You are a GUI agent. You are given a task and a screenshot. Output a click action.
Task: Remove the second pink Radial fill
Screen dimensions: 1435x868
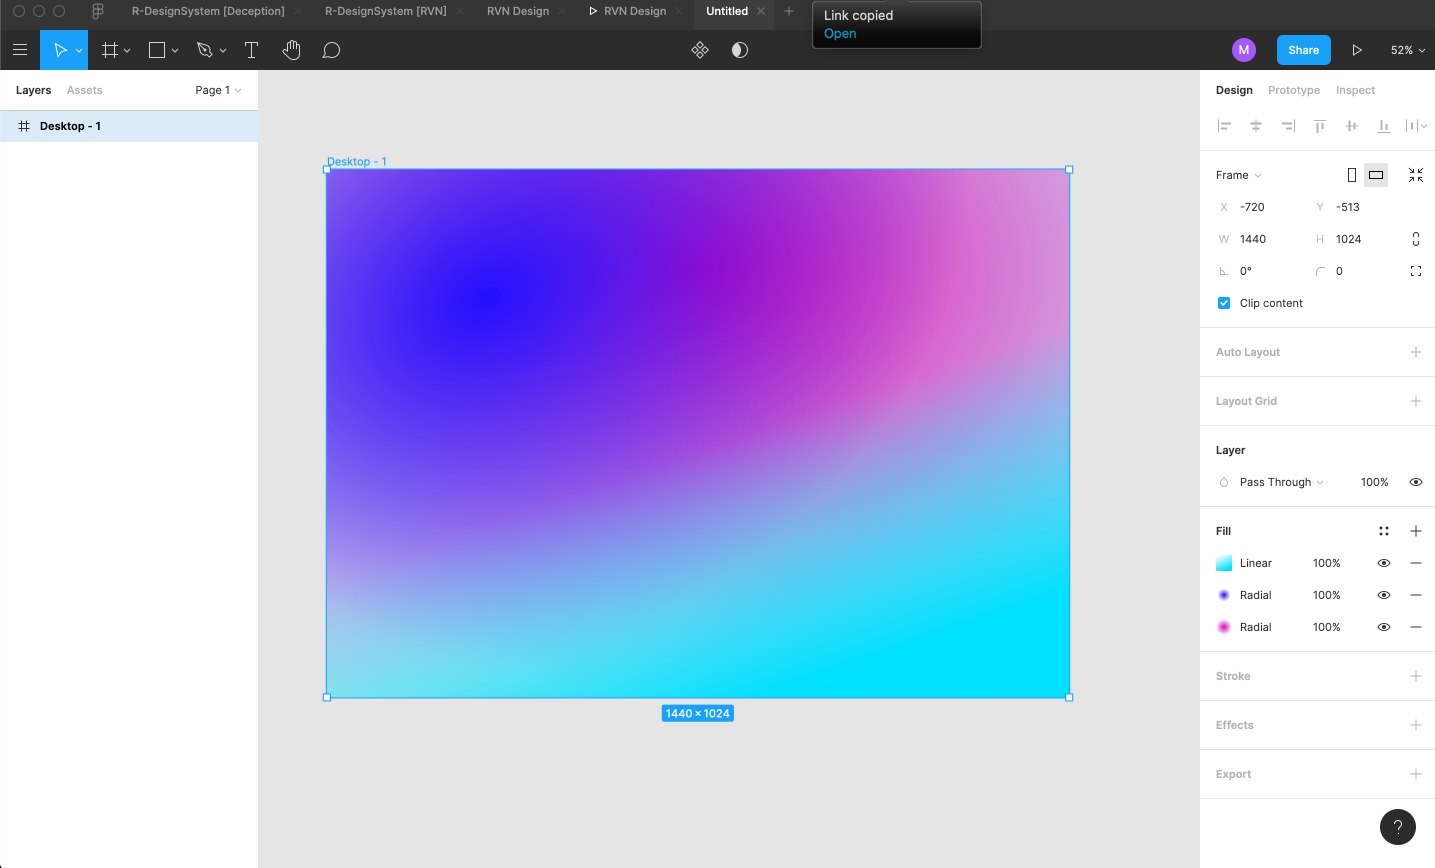pos(1416,627)
